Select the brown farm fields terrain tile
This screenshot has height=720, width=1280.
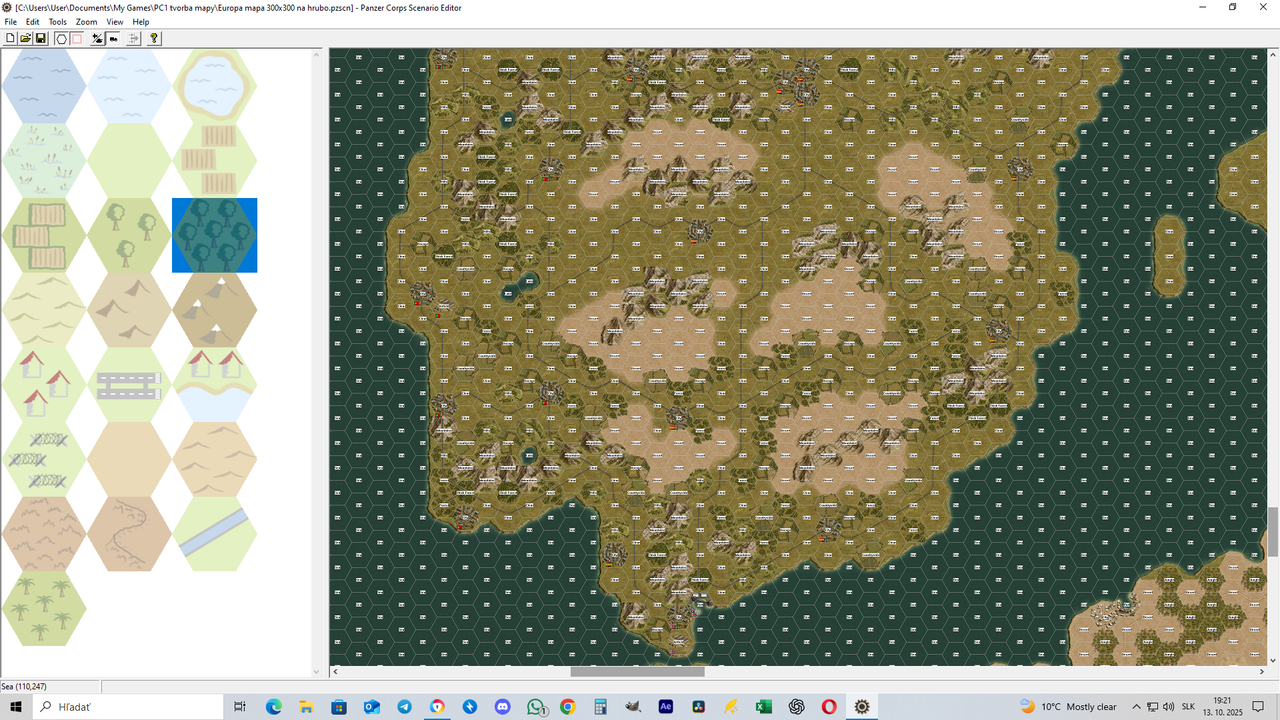[x=214, y=160]
